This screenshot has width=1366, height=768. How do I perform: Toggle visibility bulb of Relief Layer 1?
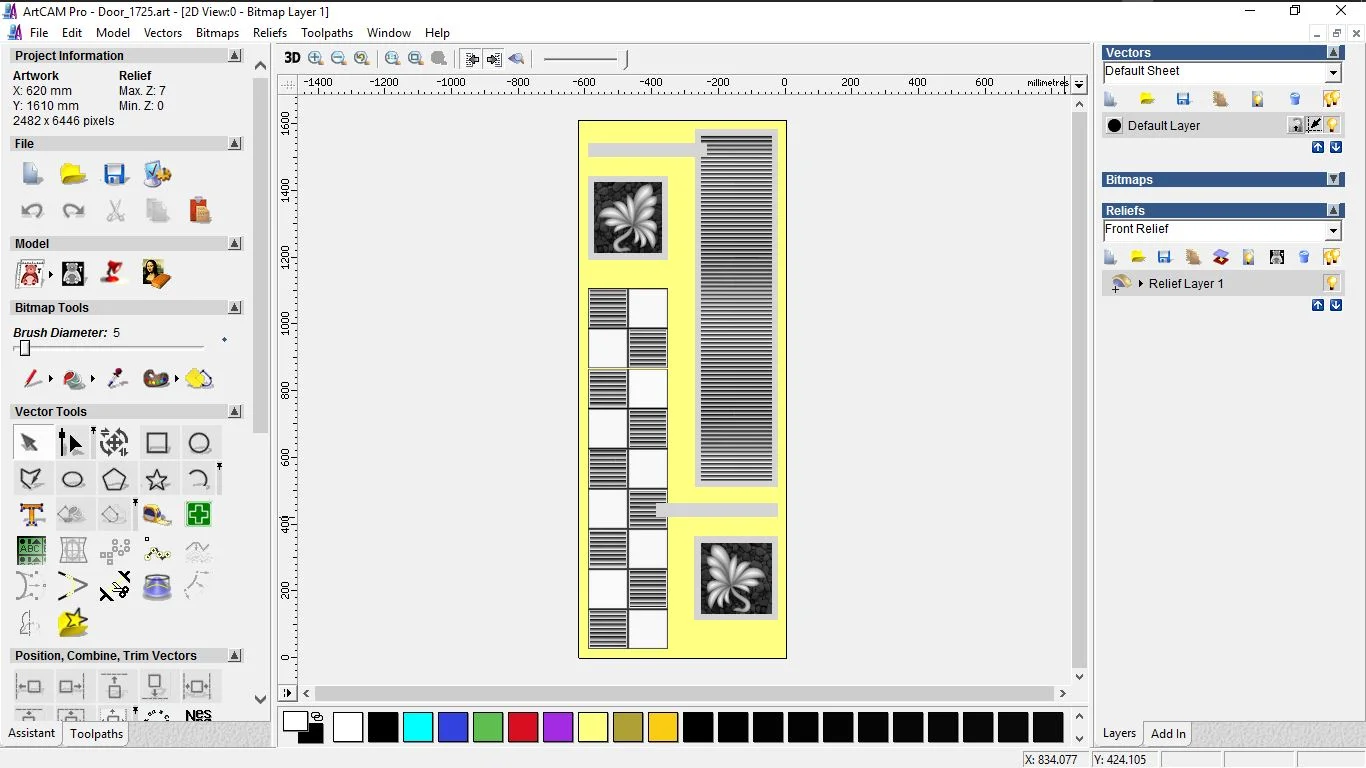tap(1331, 284)
